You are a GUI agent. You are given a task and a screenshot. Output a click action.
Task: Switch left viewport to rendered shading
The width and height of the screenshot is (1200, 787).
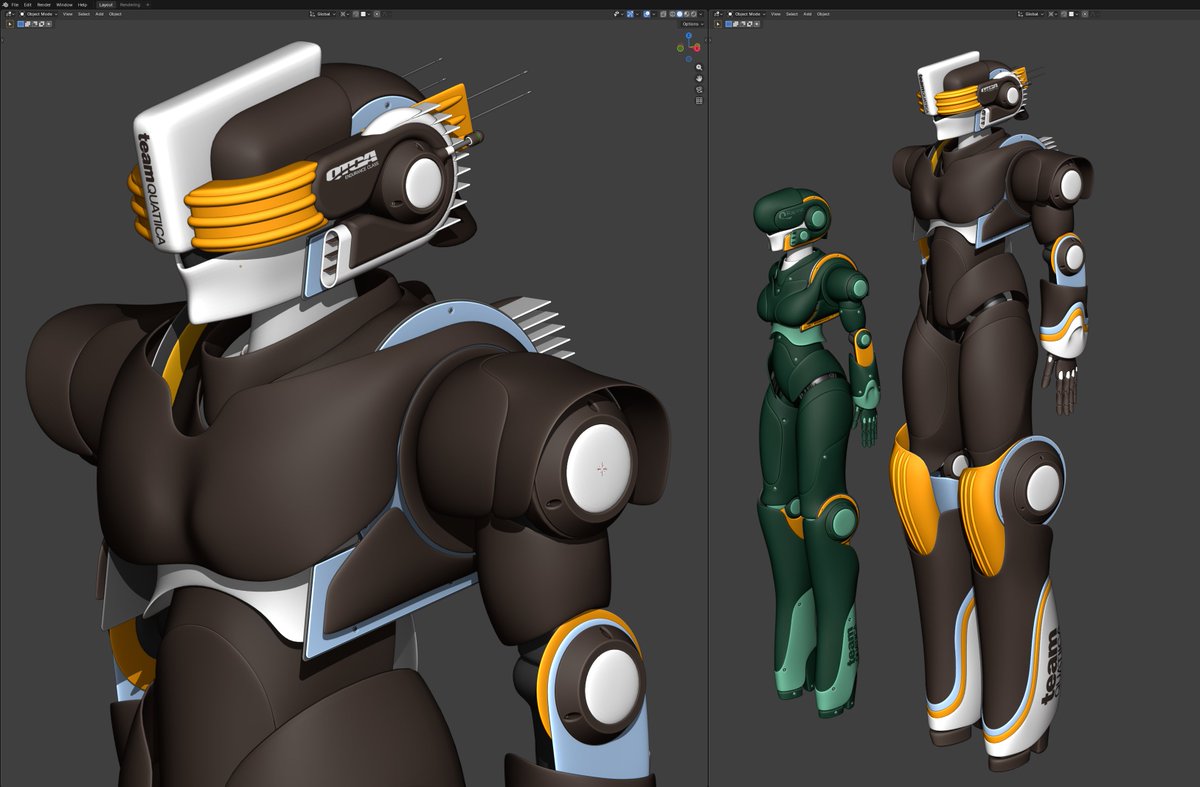point(693,14)
